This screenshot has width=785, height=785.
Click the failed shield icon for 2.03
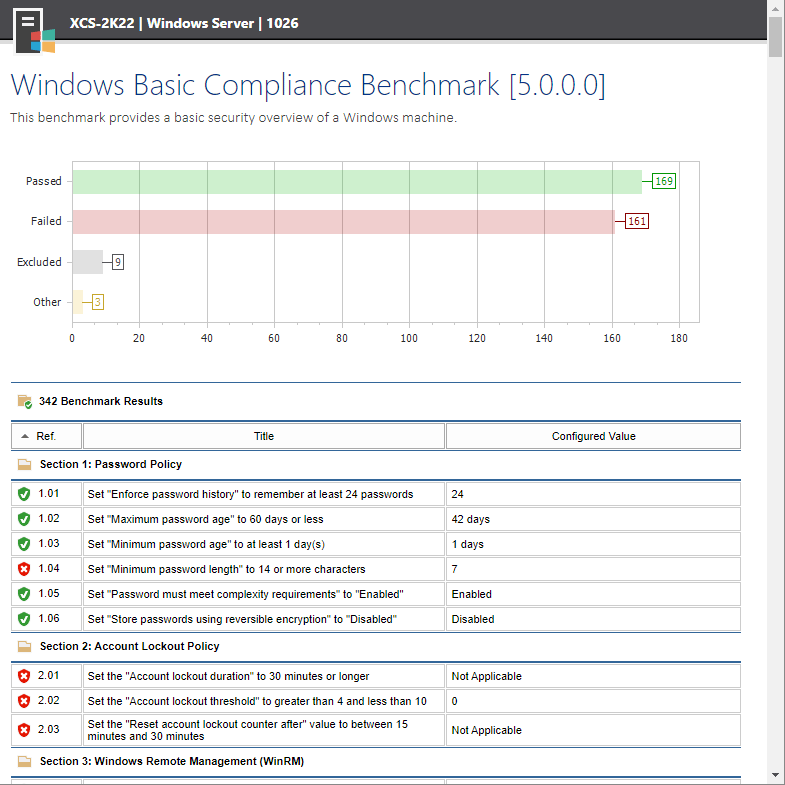24,730
